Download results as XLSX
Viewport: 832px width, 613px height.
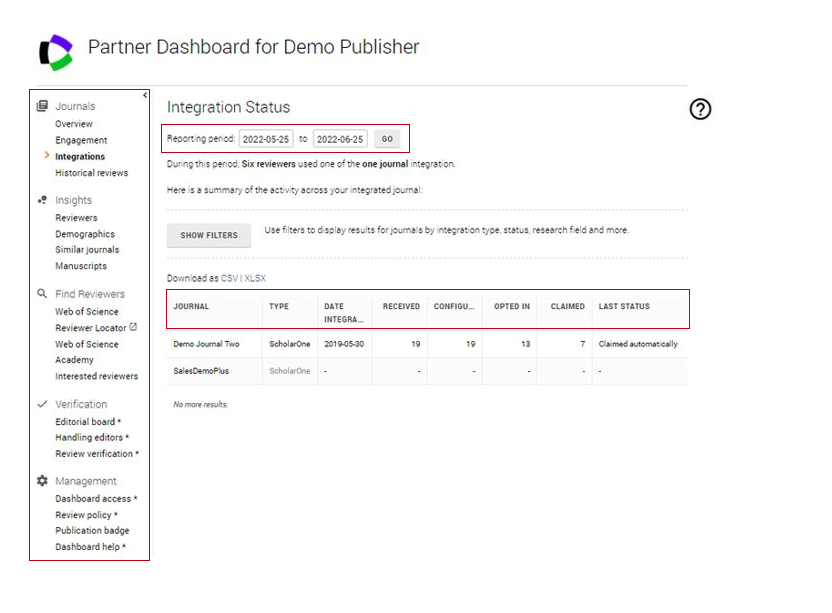point(255,278)
